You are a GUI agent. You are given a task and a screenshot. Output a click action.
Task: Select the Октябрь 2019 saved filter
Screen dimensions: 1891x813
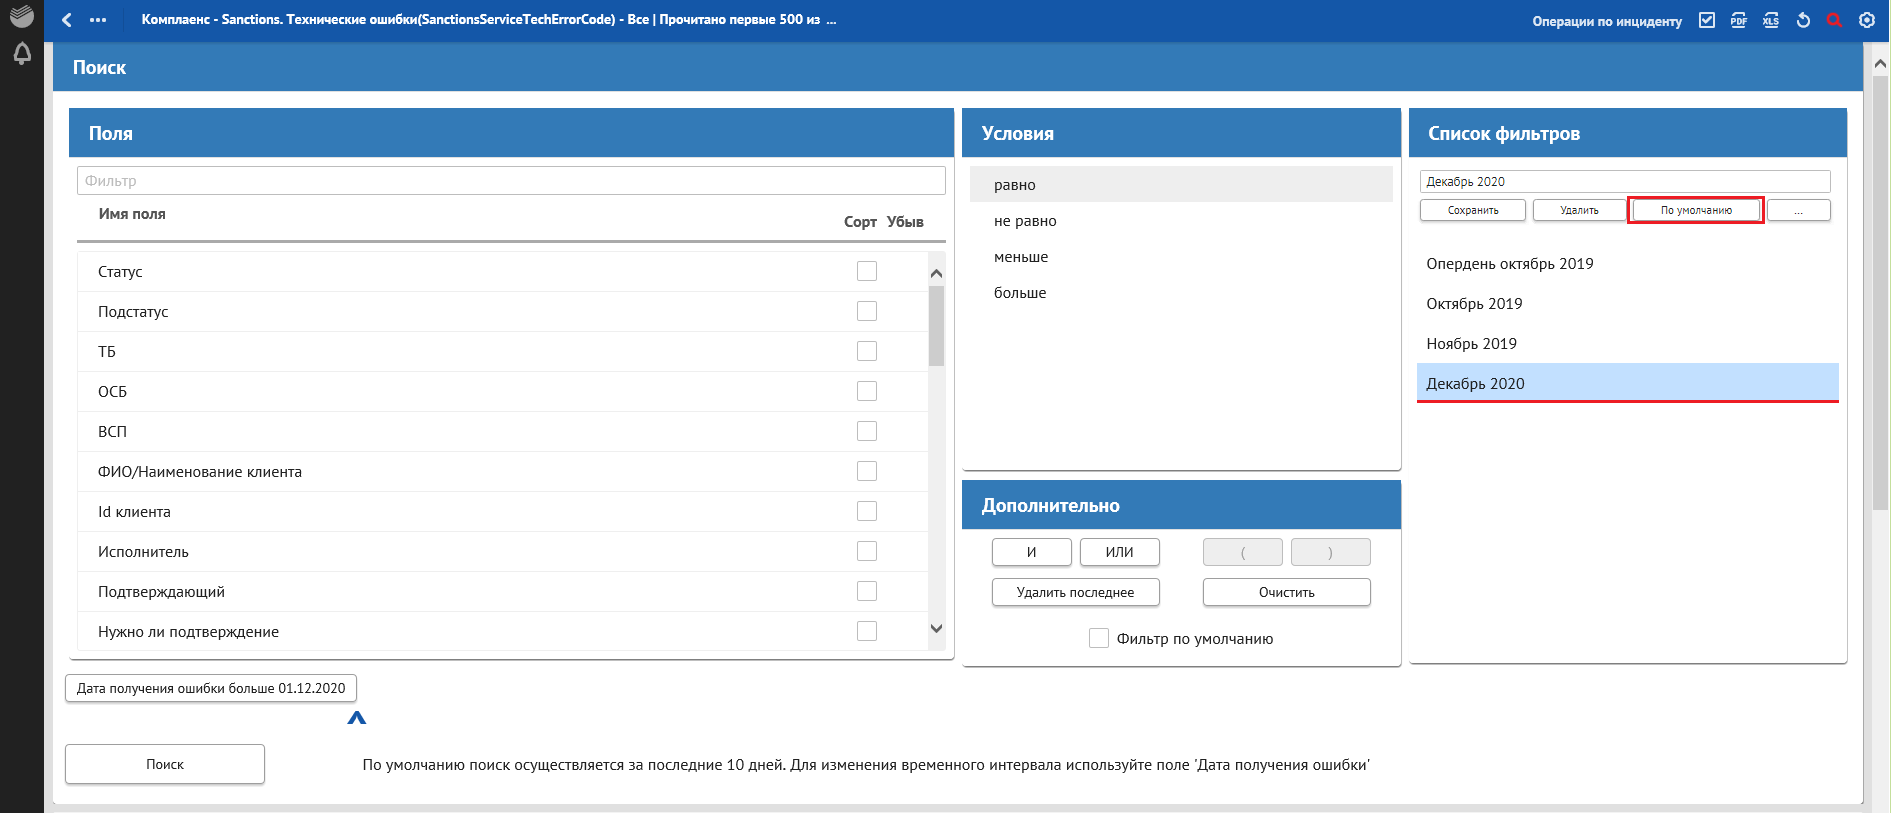pyautogui.click(x=1474, y=304)
